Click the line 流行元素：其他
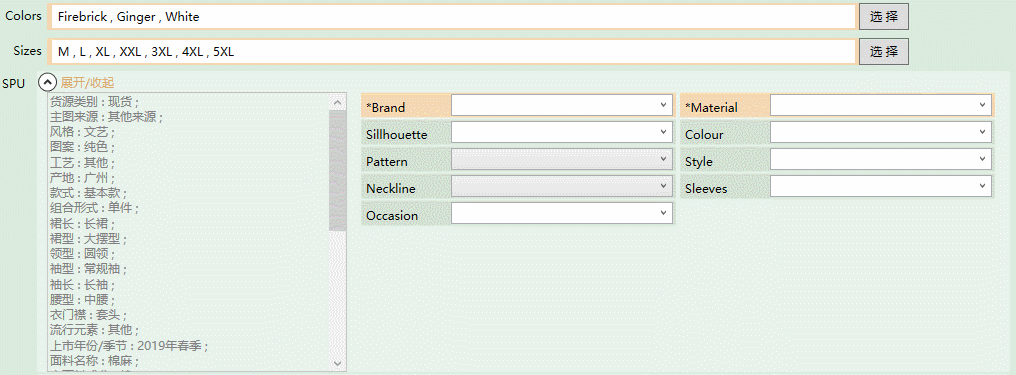The height and width of the screenshot is (375, 1016). (x=95, y=330)
